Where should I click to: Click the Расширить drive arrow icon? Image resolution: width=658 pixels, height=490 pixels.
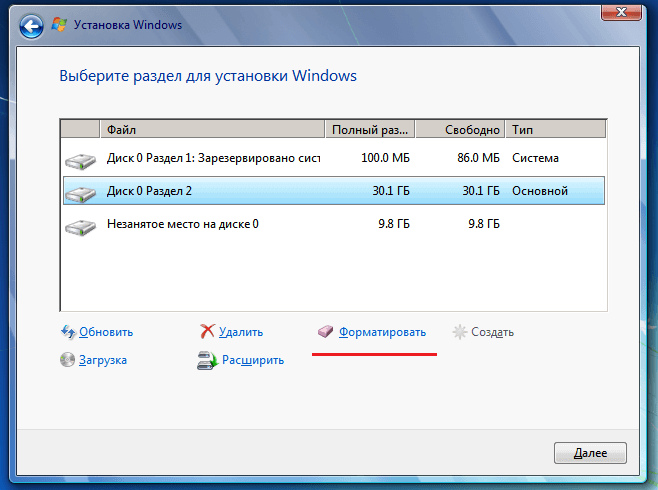(208, 360)
